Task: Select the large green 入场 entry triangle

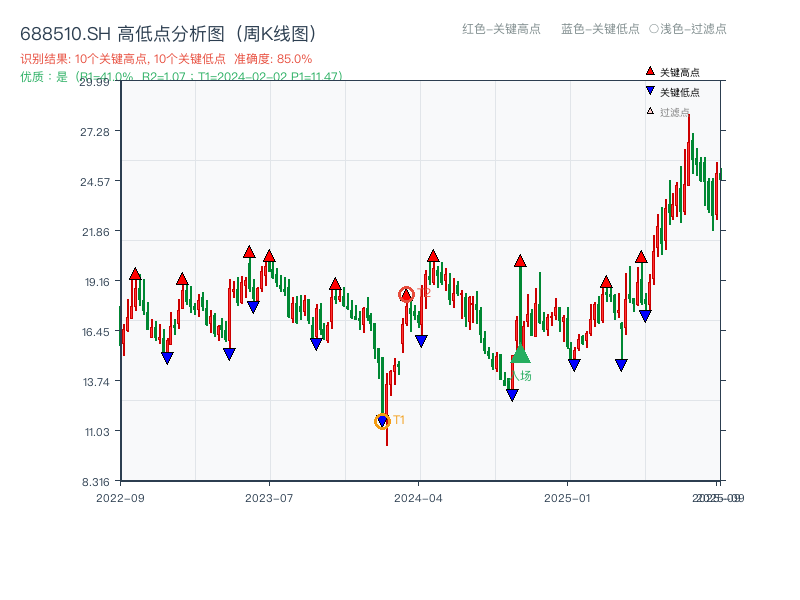Action: tap(520, 354)
